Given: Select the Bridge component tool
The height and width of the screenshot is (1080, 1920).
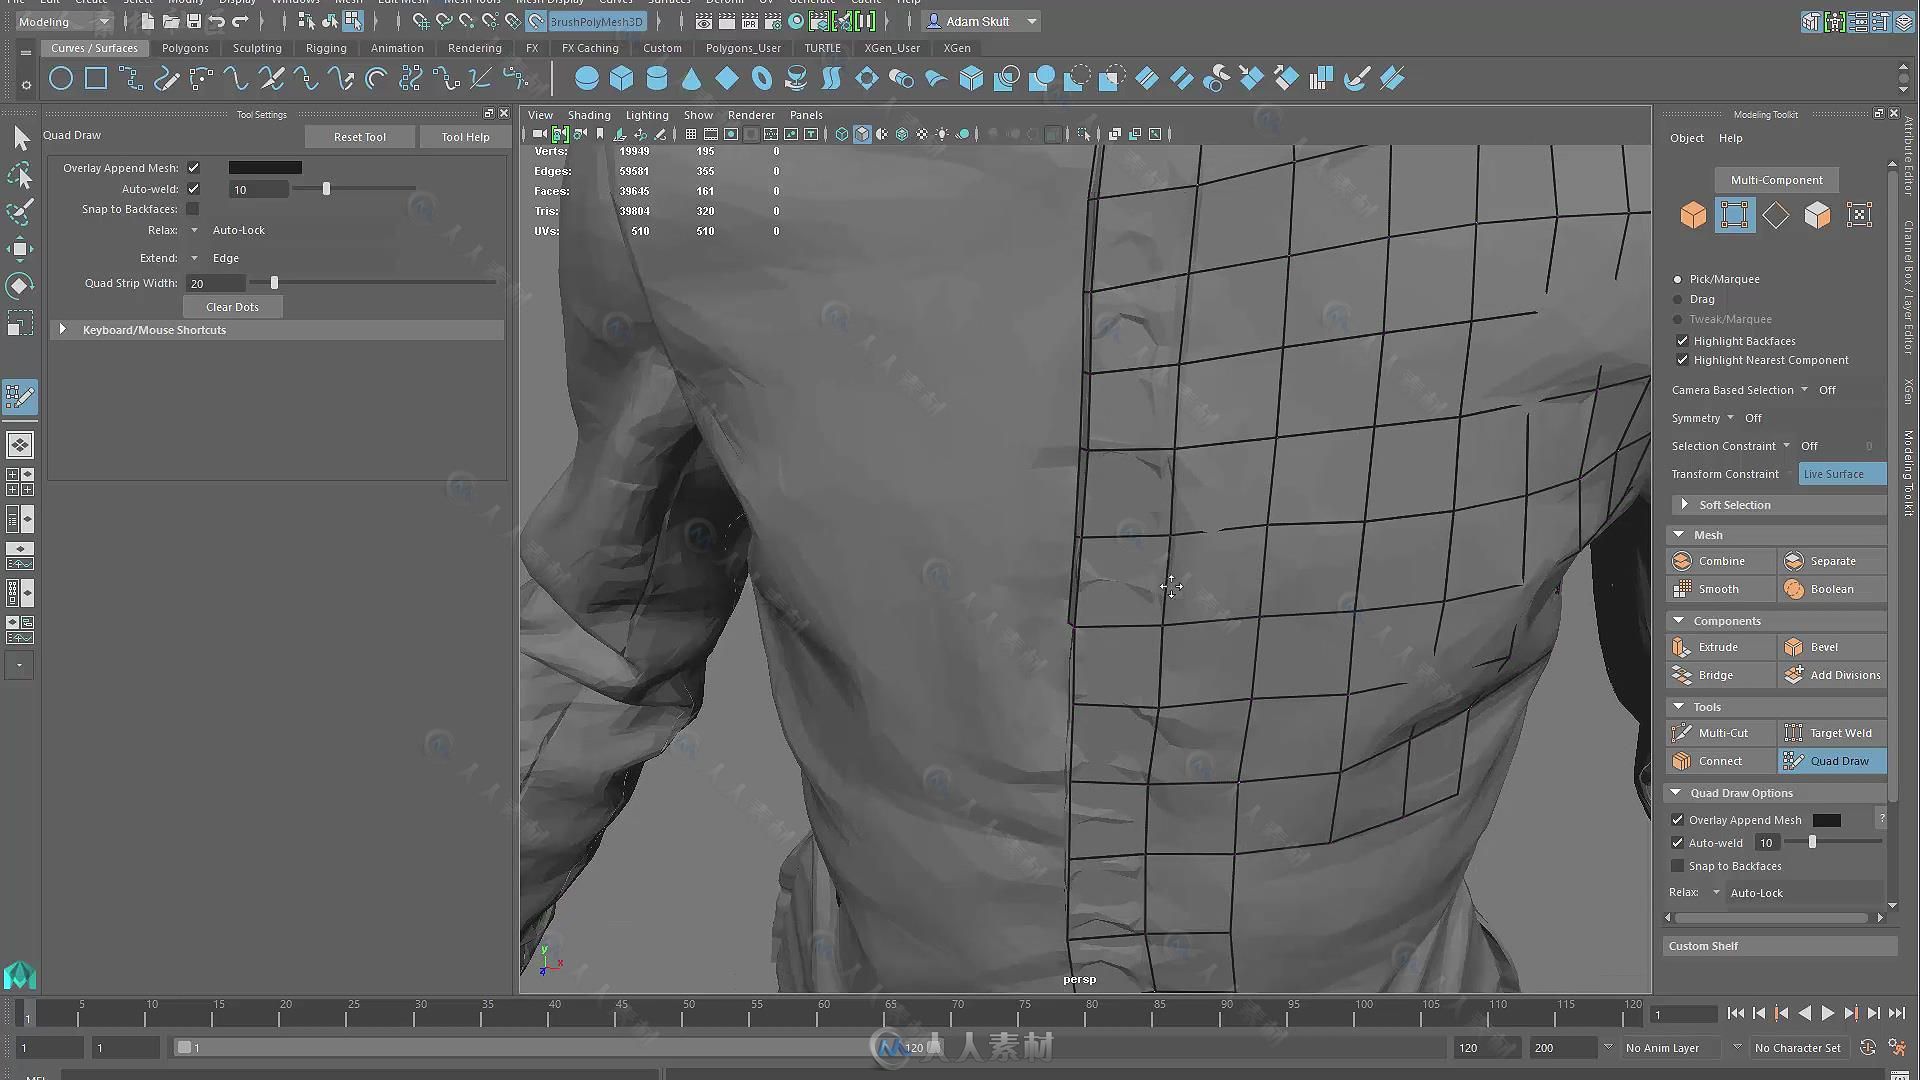Looking at the screenshot, I should (1714, 674).
